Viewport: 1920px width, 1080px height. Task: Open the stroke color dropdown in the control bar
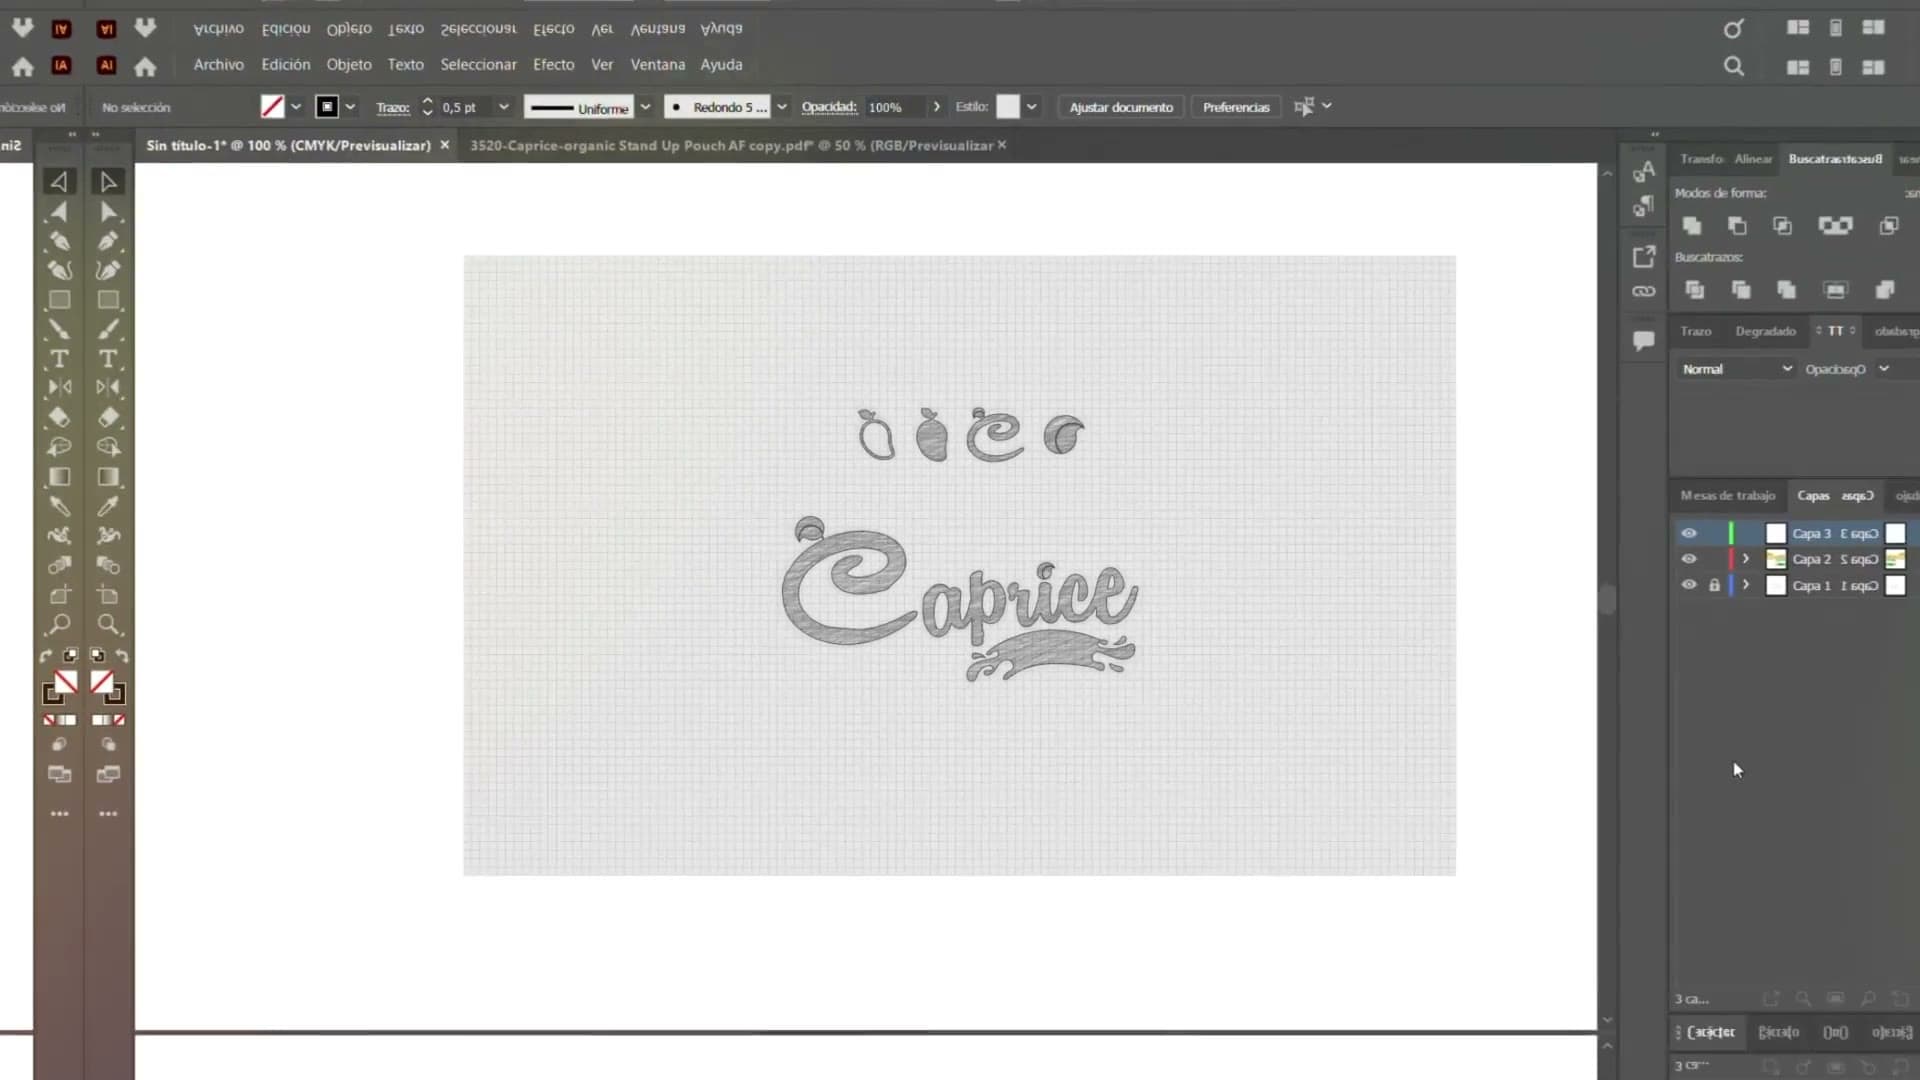[x=350, y=107]
